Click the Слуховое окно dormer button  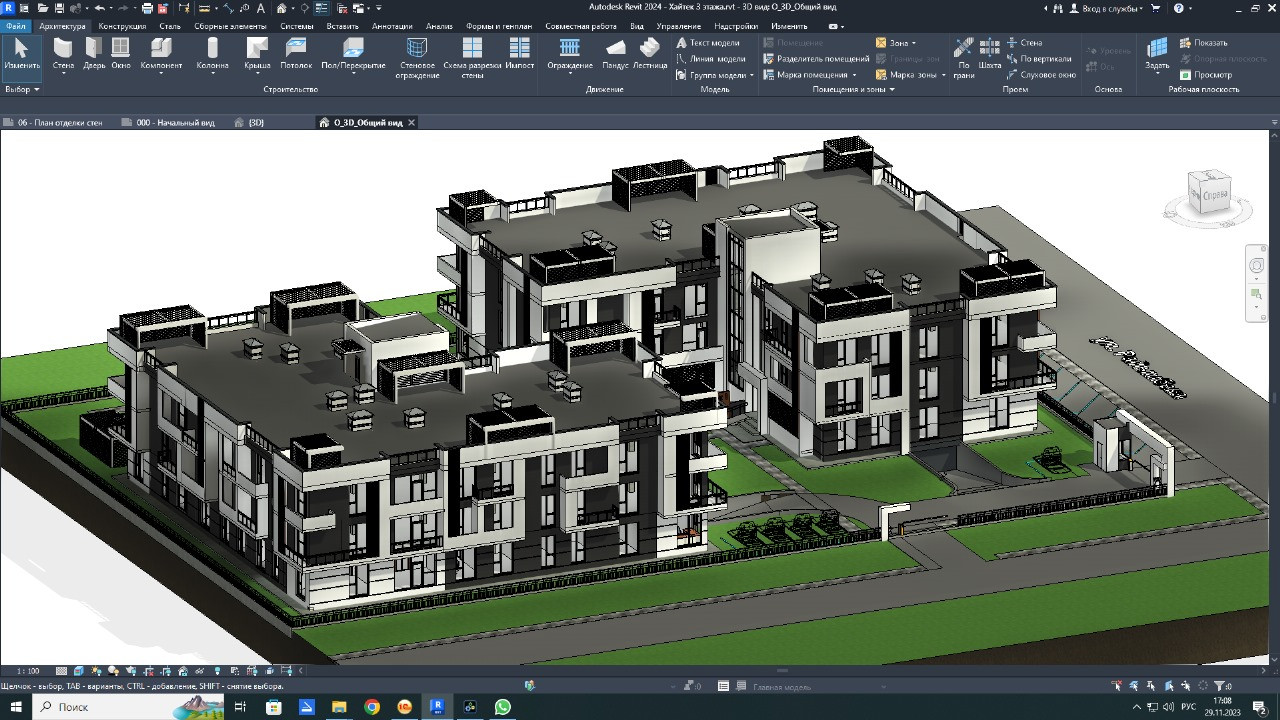click(1041, 75)
